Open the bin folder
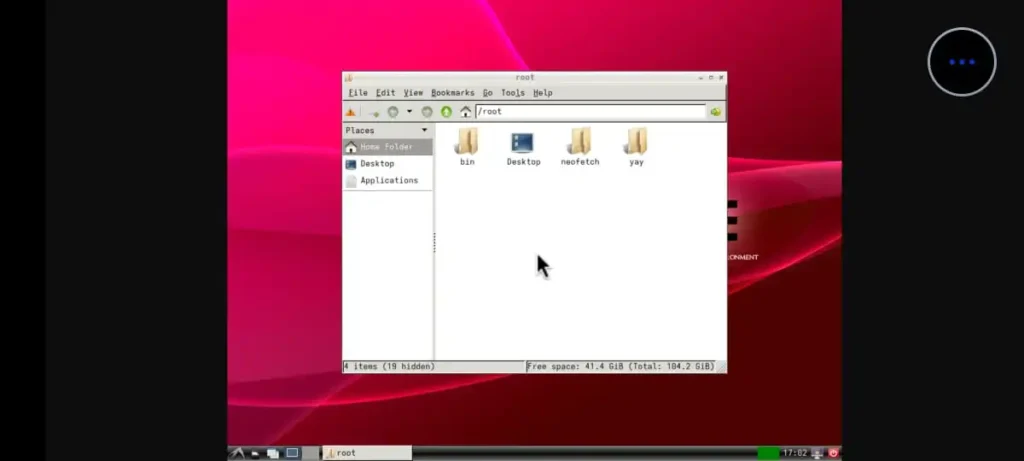The height and width of the screenshot is (461, 1024). click(x=467, y=146)
